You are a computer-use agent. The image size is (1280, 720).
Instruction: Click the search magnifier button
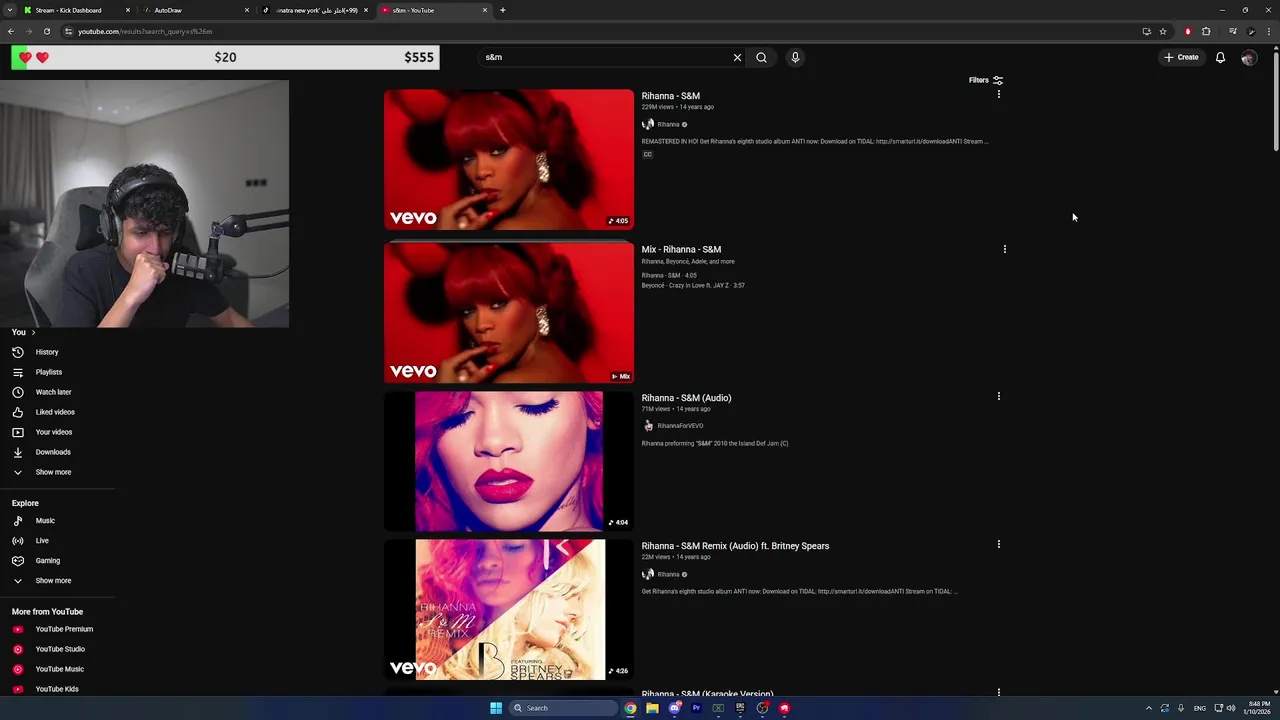point(761,57)
